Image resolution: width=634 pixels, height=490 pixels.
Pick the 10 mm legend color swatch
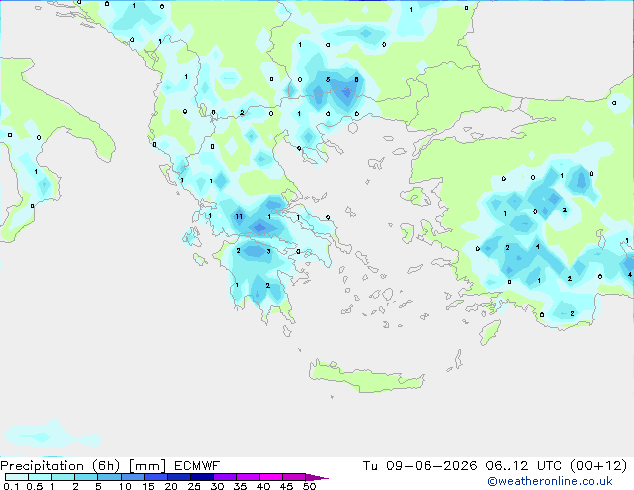click(132, 477)
